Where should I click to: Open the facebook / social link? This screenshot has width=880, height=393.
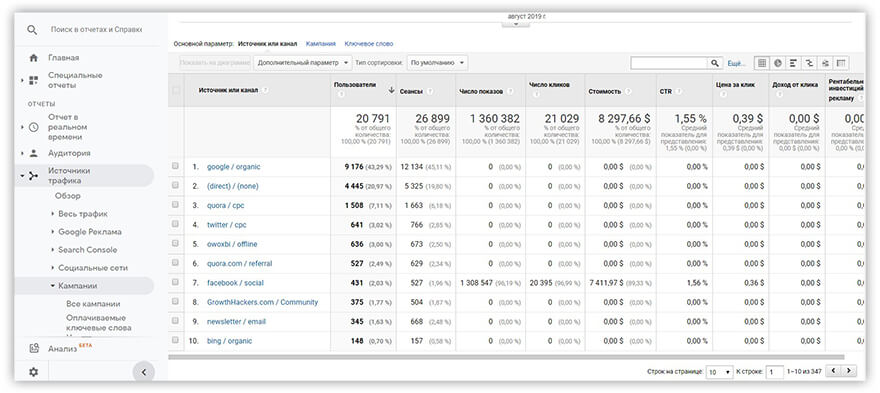click(x=235, y=283)
